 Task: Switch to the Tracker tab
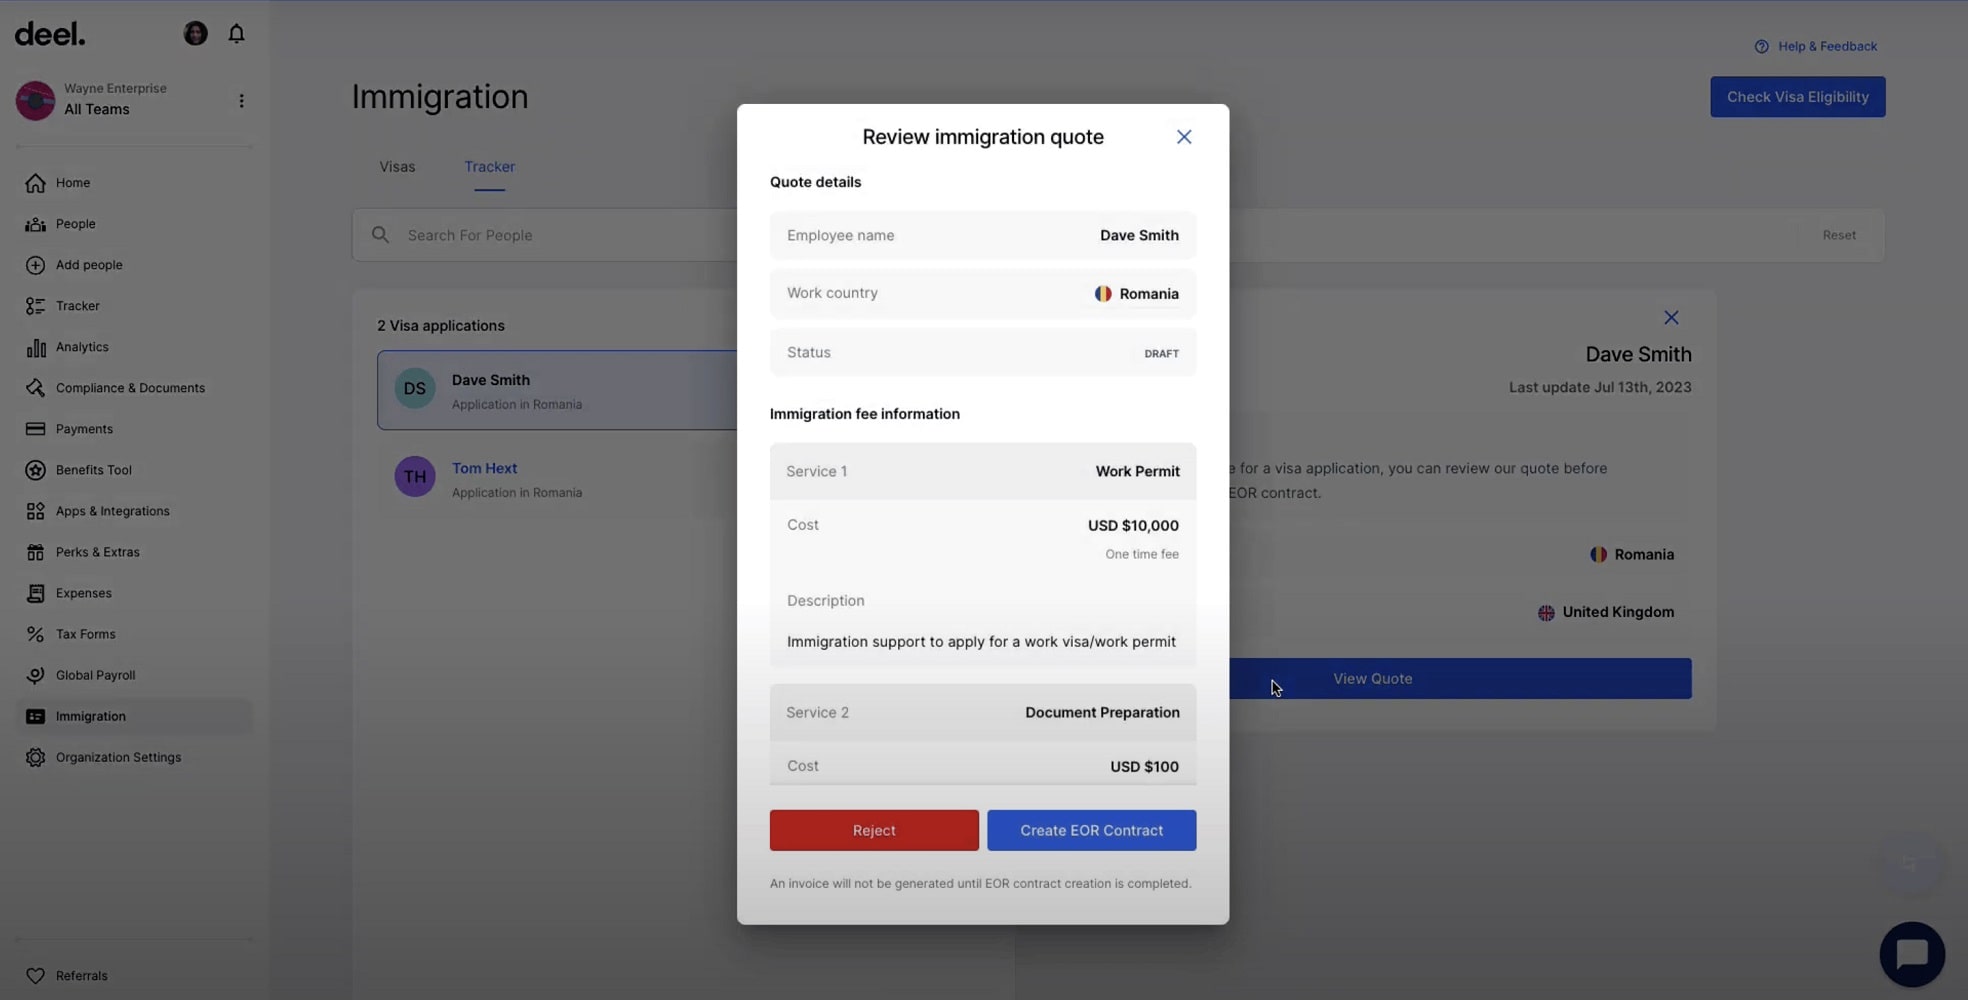[x=489, y=166]
